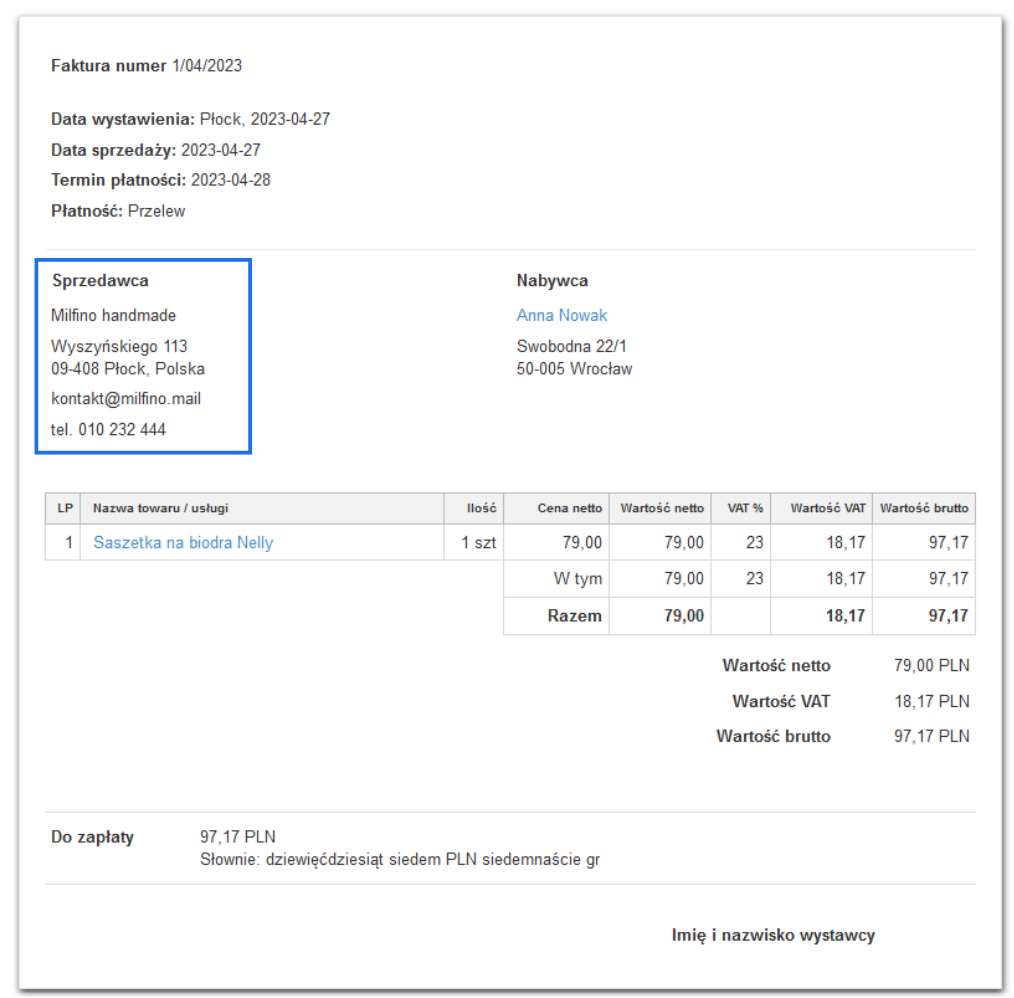Click the amount in words Słownie line

point(400,860)
